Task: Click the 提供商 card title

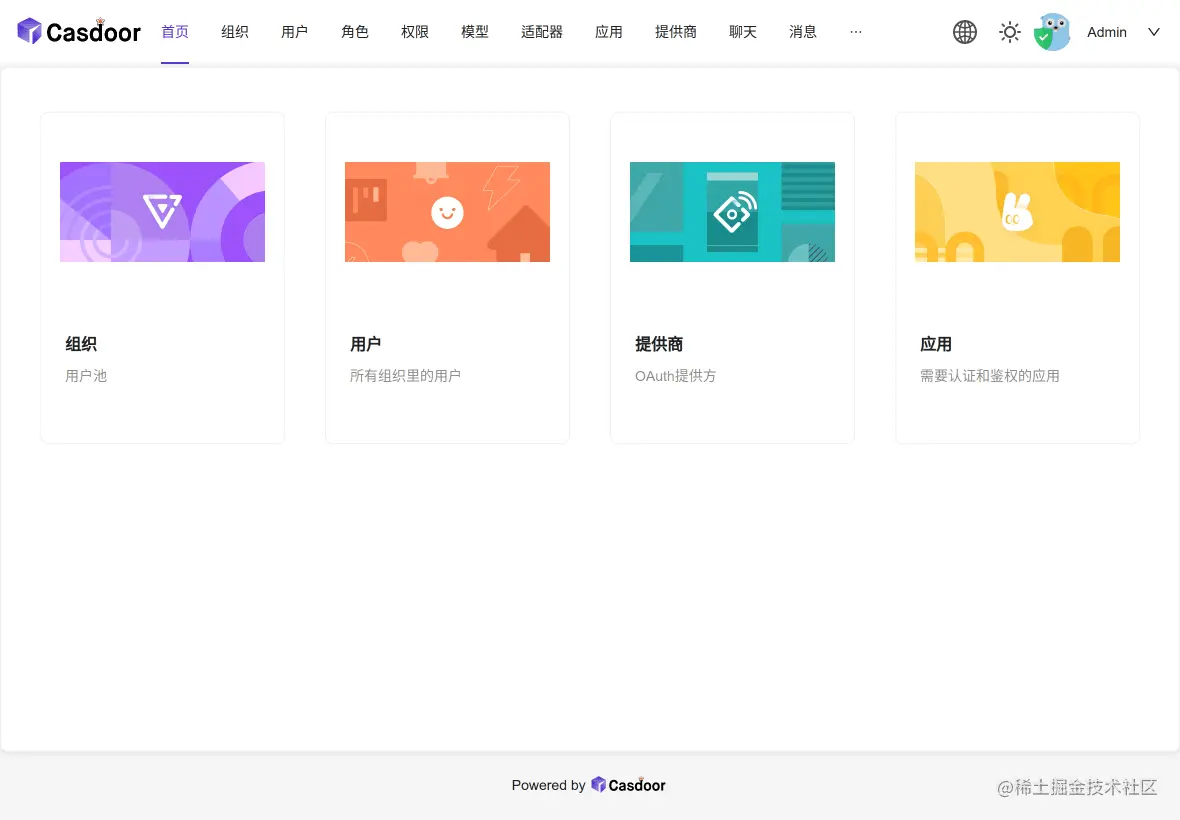Action: (659, 344)
